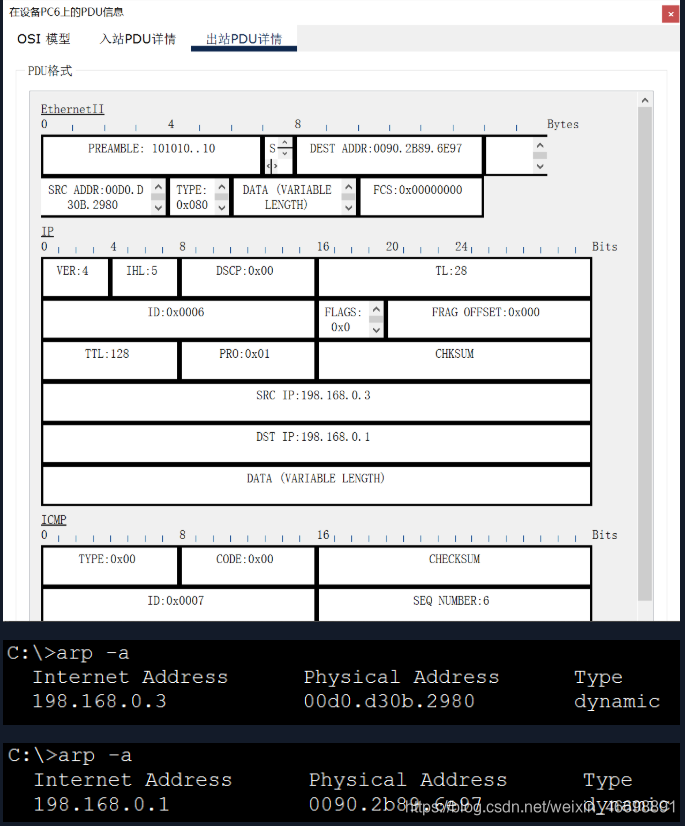Click 198.168.0.3 in first arp output

click(x=100, y=701)
